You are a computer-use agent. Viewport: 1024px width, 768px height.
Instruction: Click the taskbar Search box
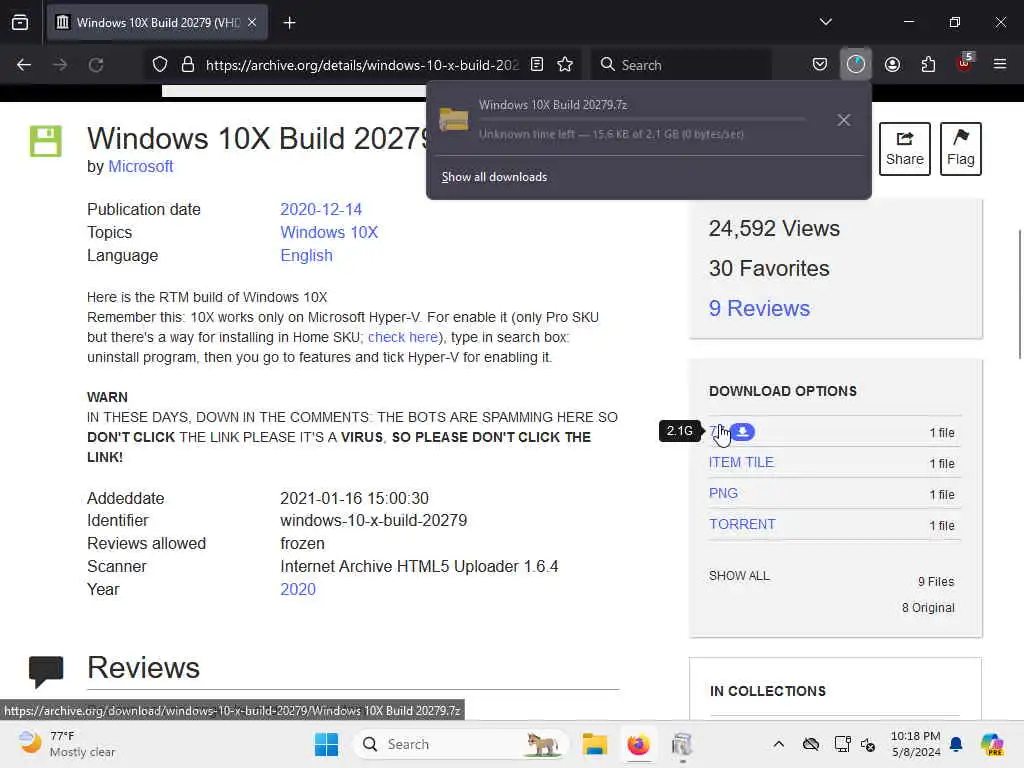462,744
